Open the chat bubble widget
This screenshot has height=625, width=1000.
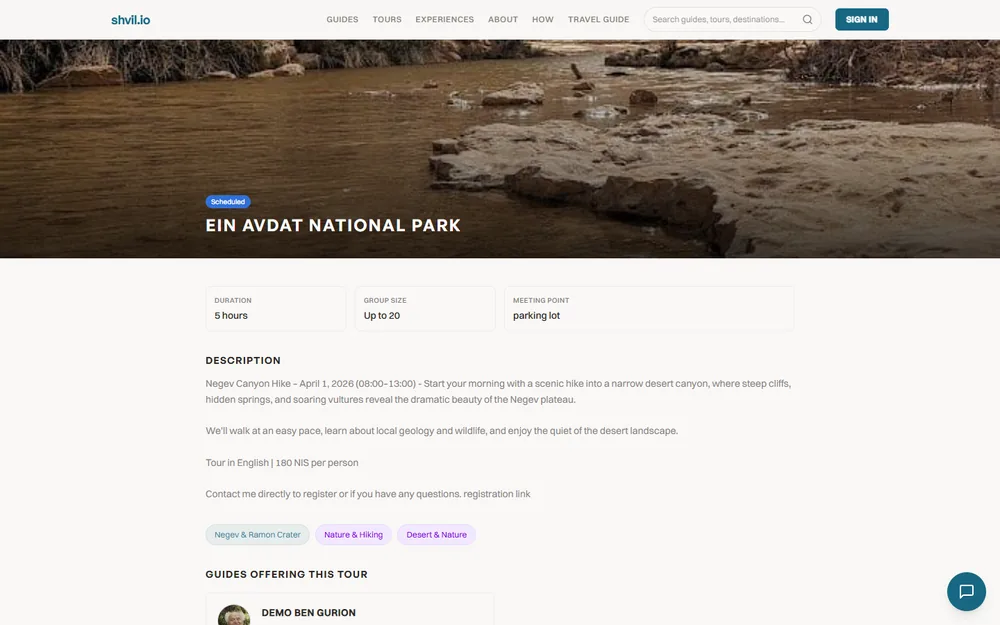966,591
